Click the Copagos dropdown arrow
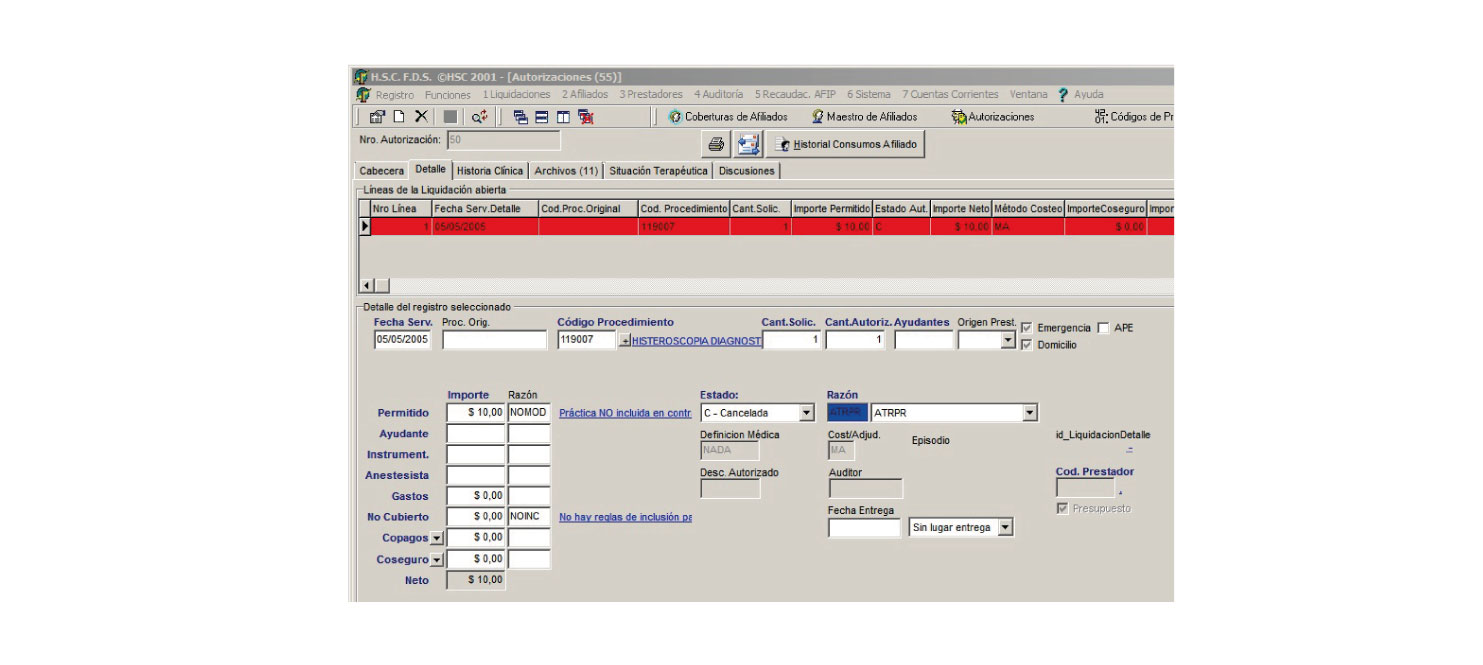The image size is (1483, 665). 437,538
